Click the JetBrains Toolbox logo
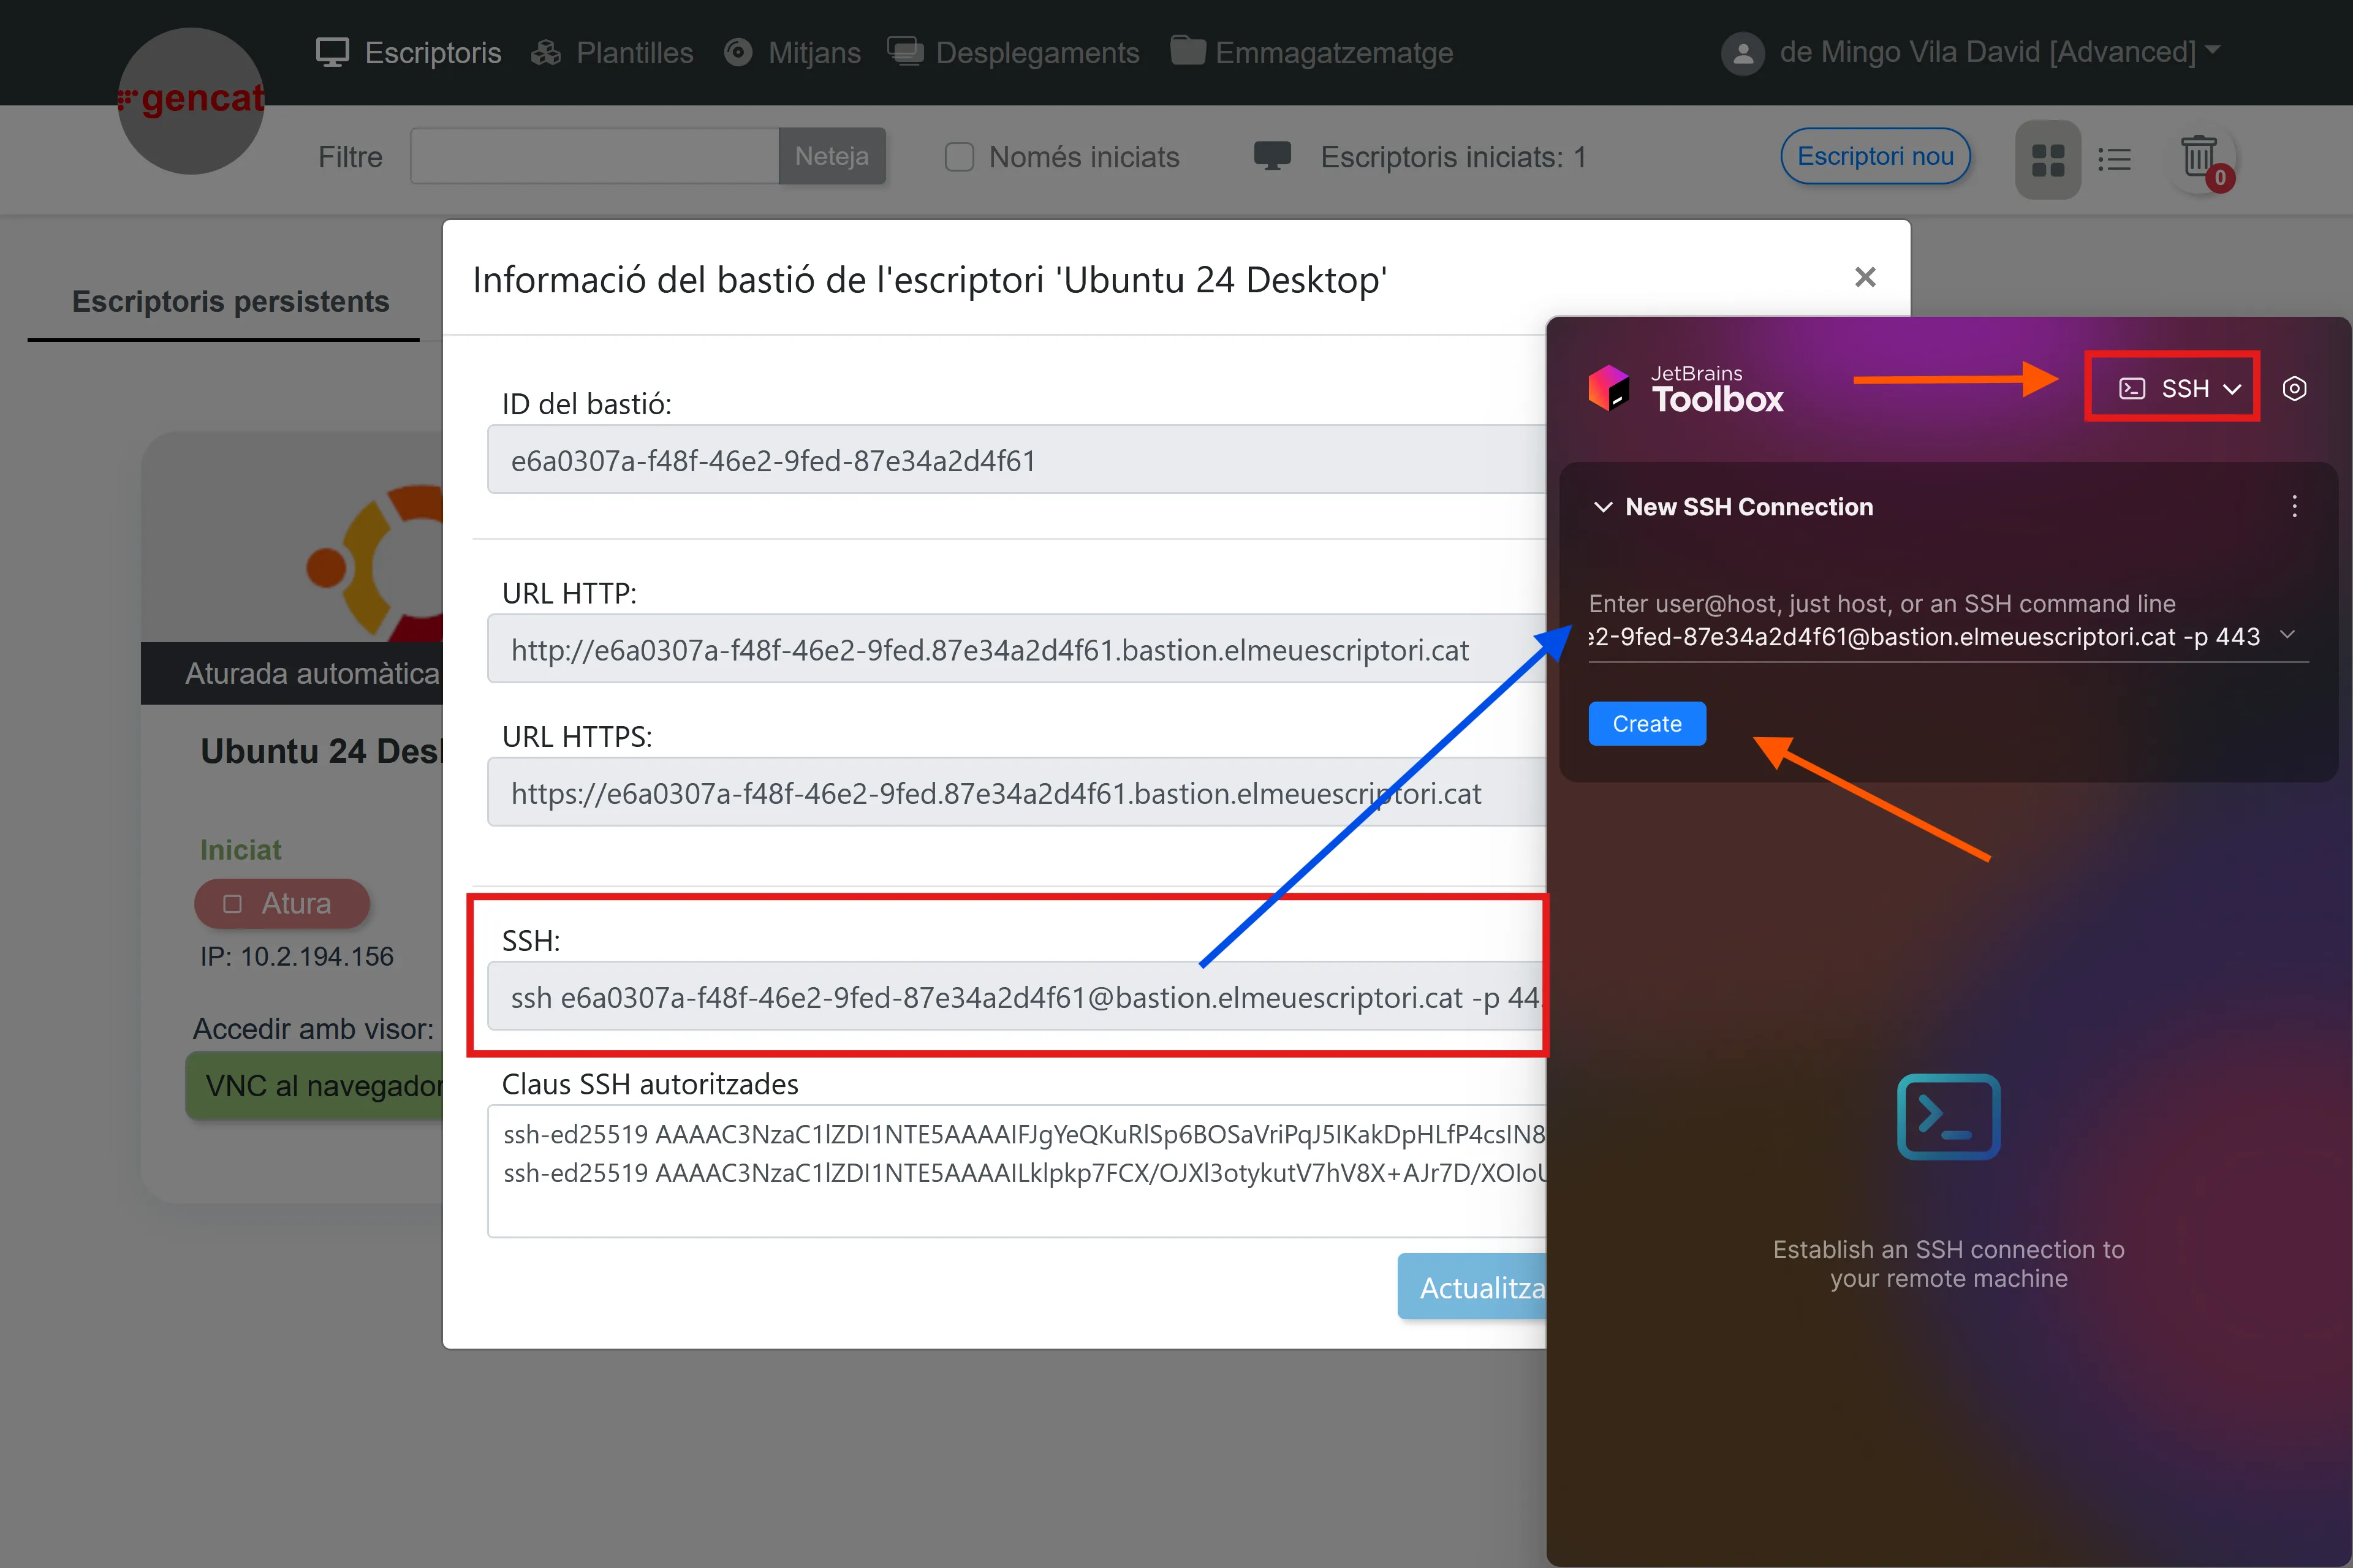 click(1609, 388)
